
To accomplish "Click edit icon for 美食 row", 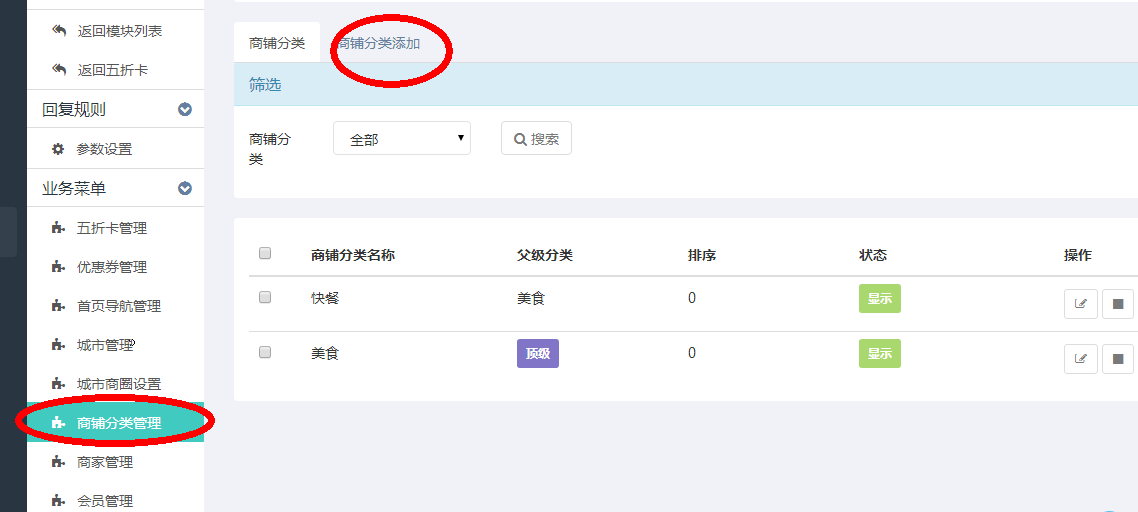I will [1080, 359].
